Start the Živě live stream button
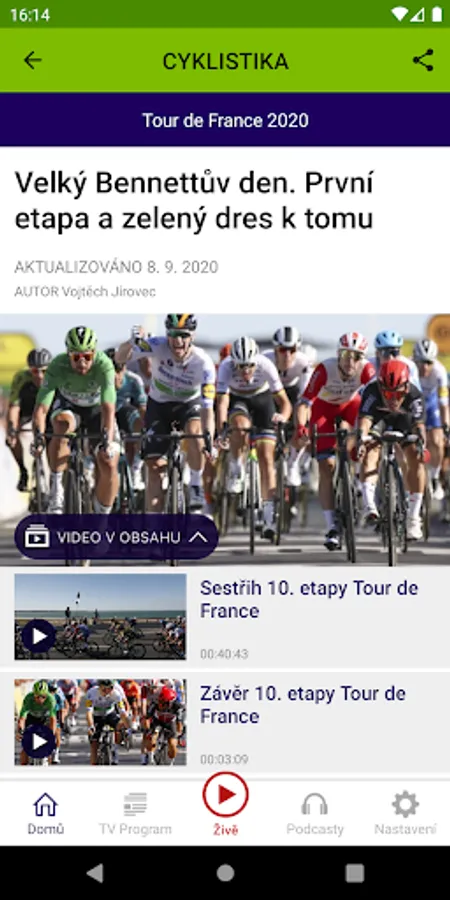Image resolution: width=450 pixels, height=900 pixels. click(x=226, y=795)
